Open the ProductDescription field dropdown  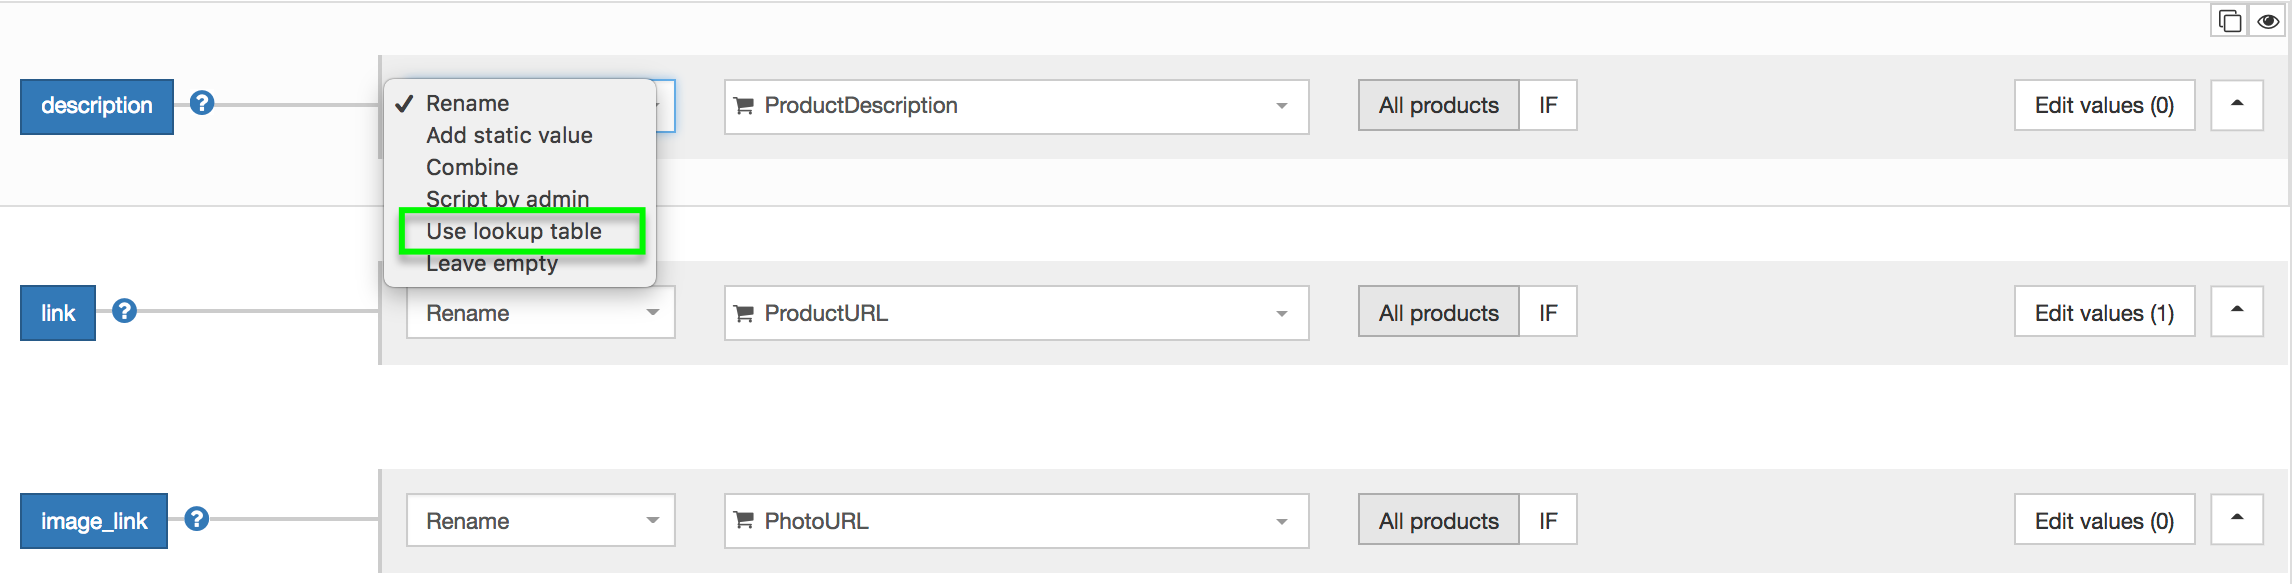point(1016,106)
